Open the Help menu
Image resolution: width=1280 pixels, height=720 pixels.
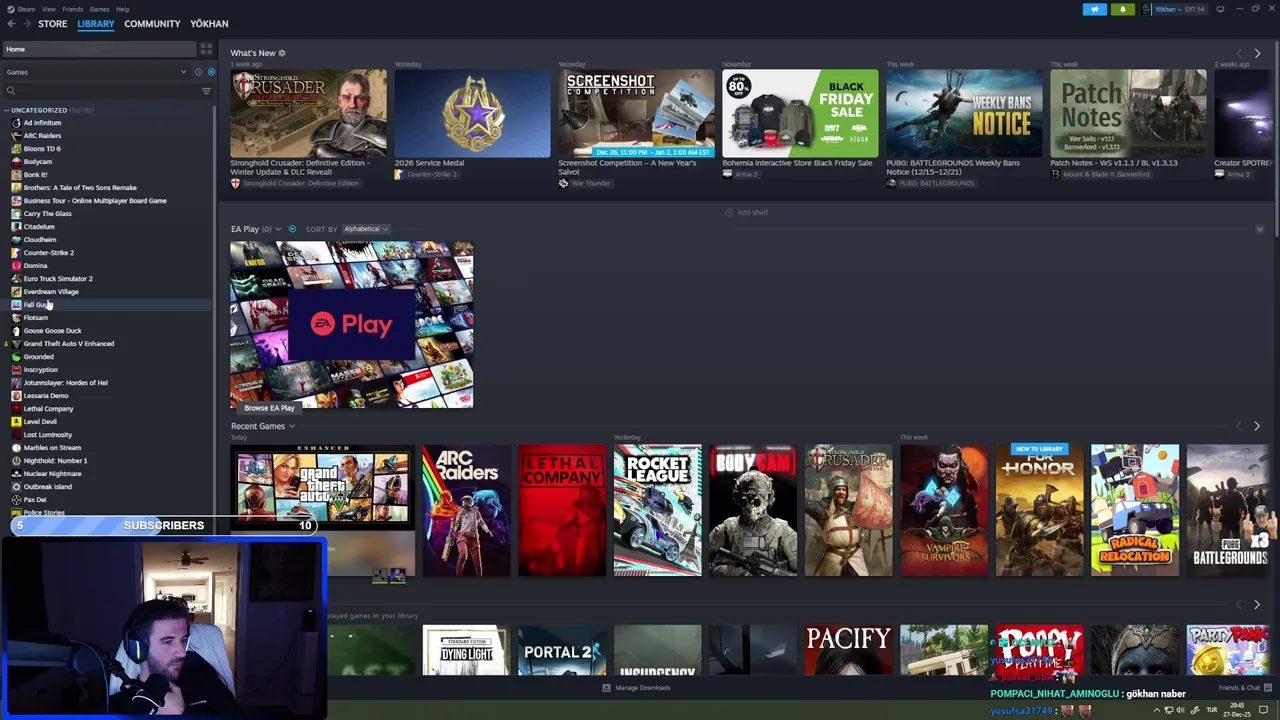122,9
